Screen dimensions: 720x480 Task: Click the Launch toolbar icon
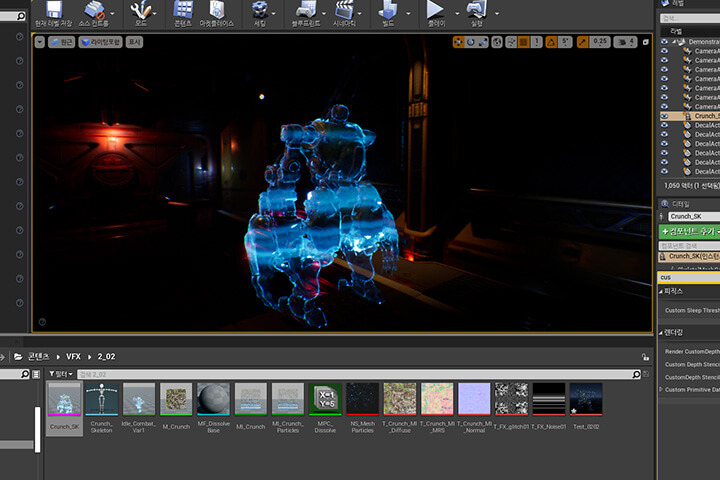click(477, 14)
